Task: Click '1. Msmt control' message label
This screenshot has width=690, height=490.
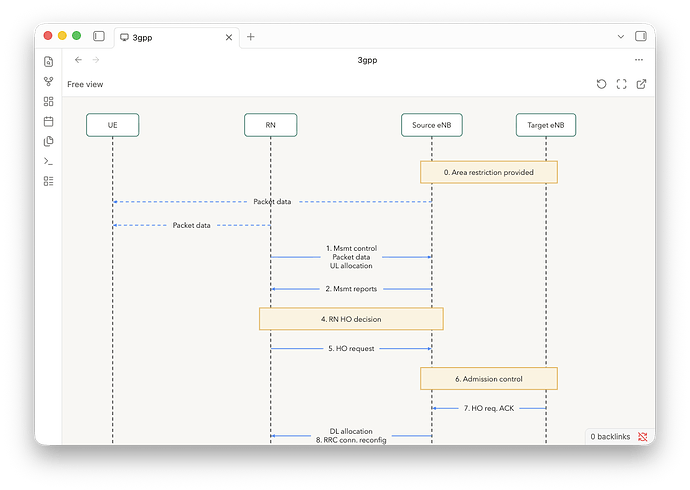Action: pos(351,248)
